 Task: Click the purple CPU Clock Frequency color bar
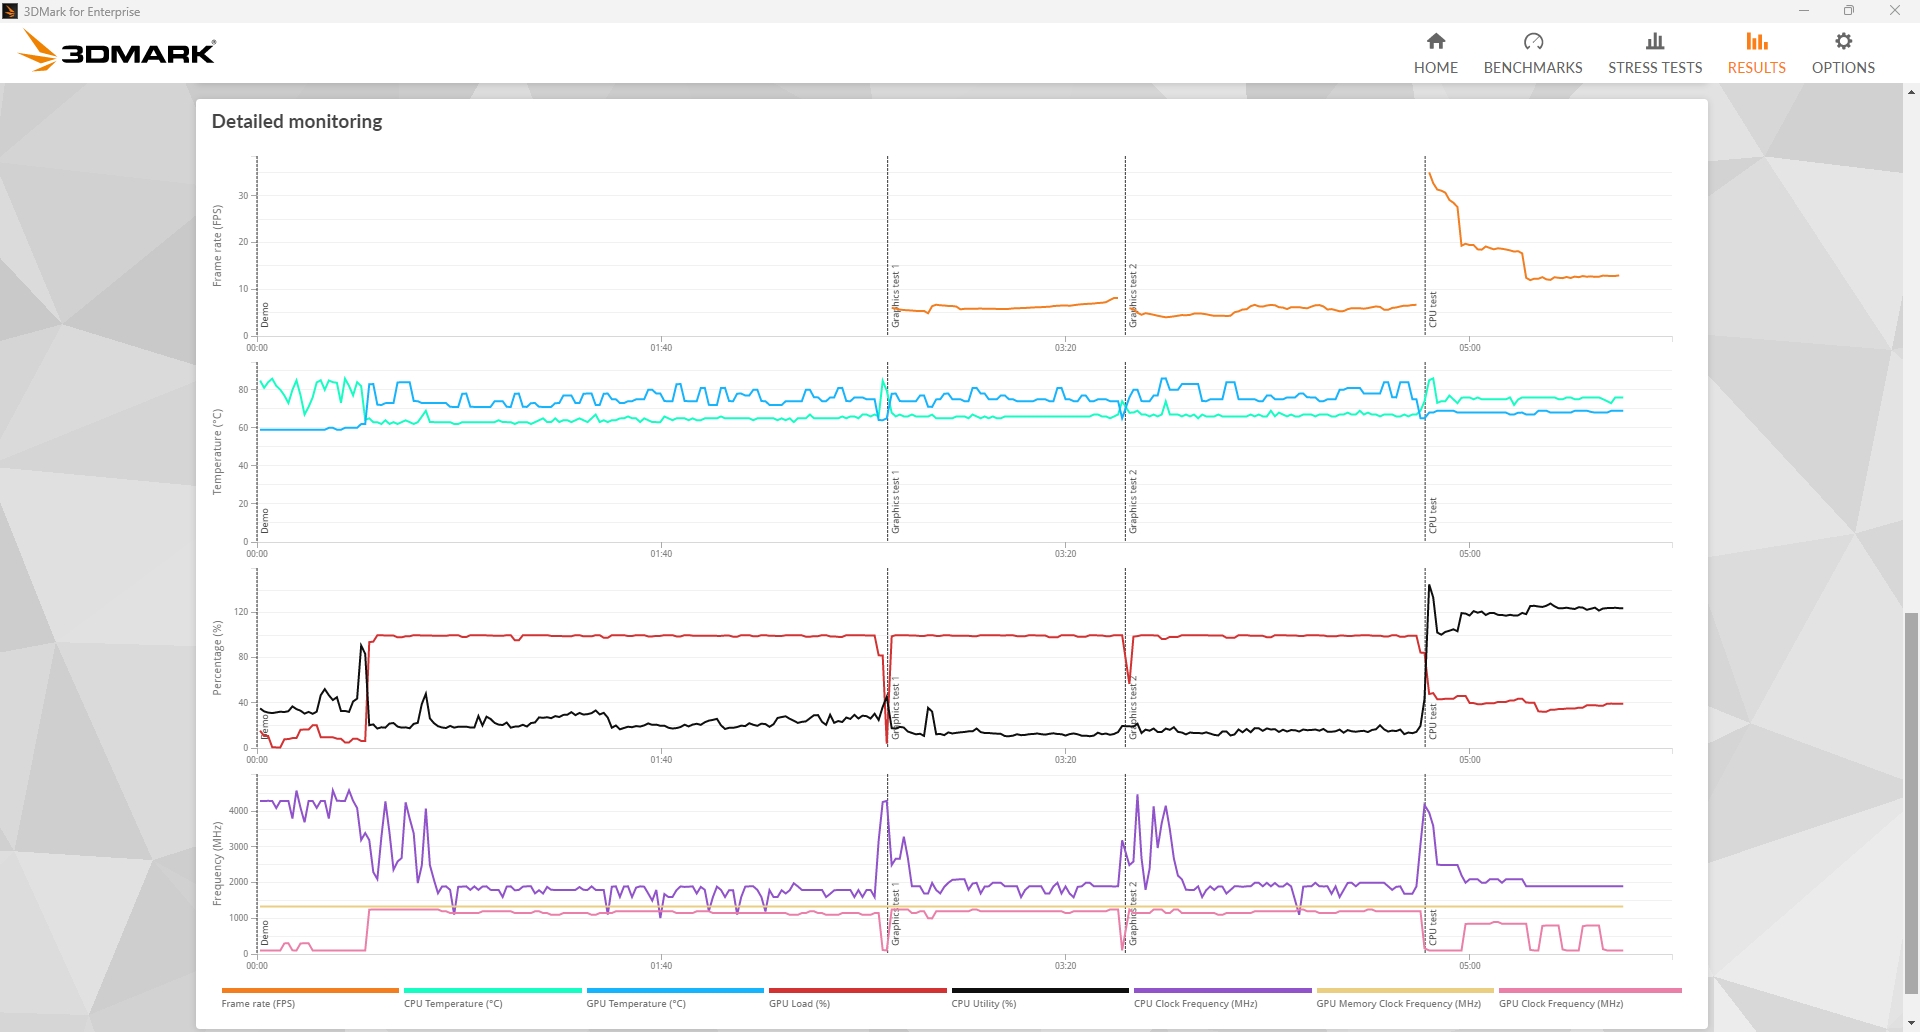pos(1222,990)
